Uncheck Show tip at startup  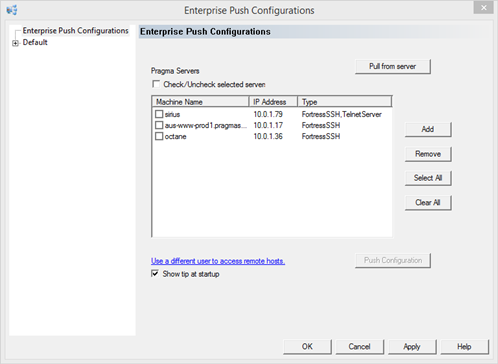click(x=155, y=274)
